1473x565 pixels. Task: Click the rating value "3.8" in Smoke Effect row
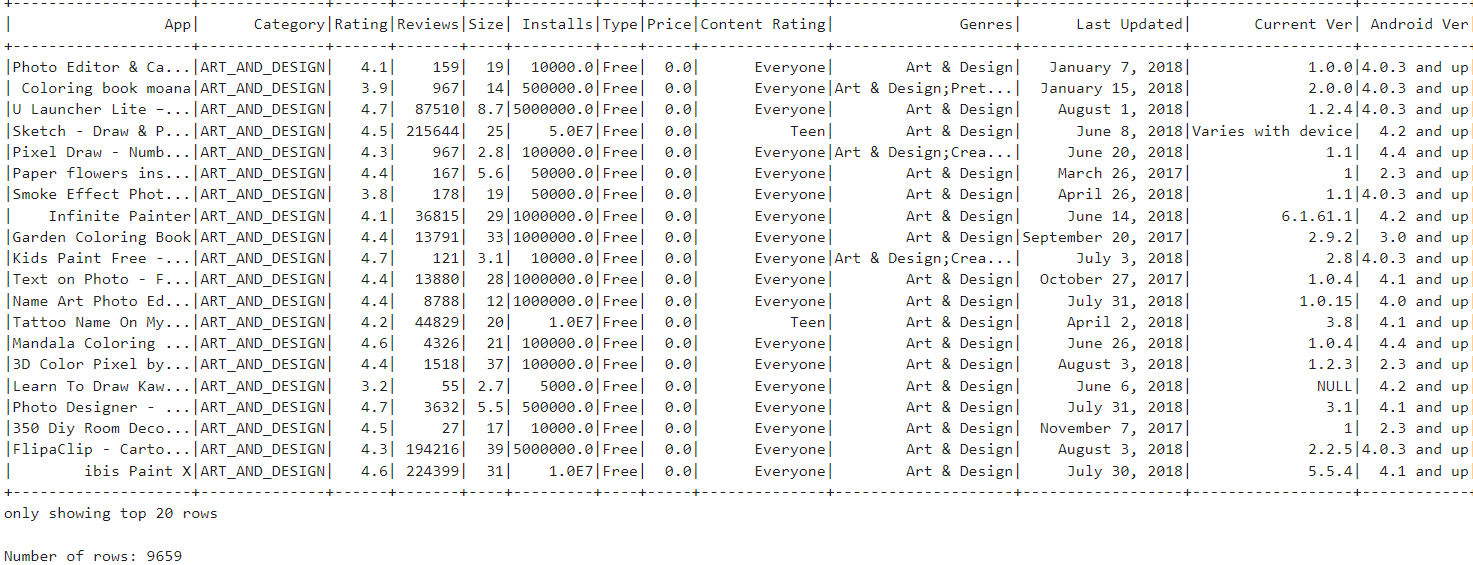pyautogui.click(x=374, y=195)
